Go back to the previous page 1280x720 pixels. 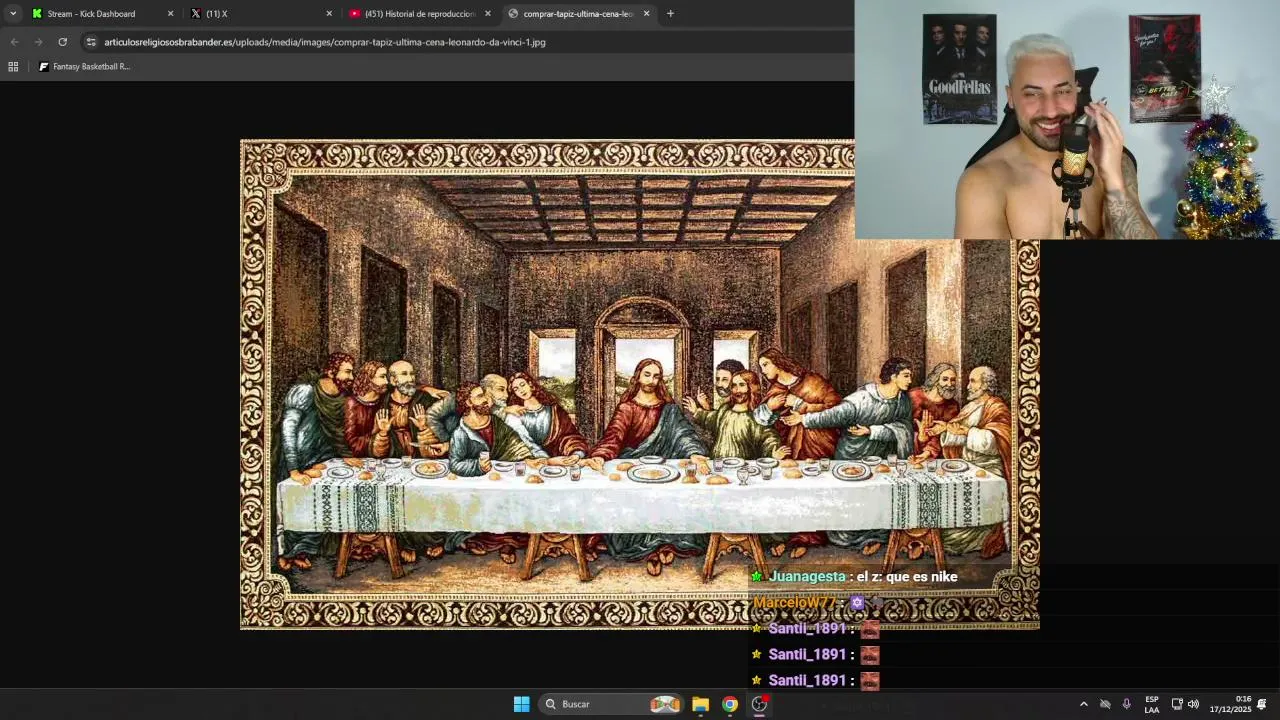coord(14,42)
